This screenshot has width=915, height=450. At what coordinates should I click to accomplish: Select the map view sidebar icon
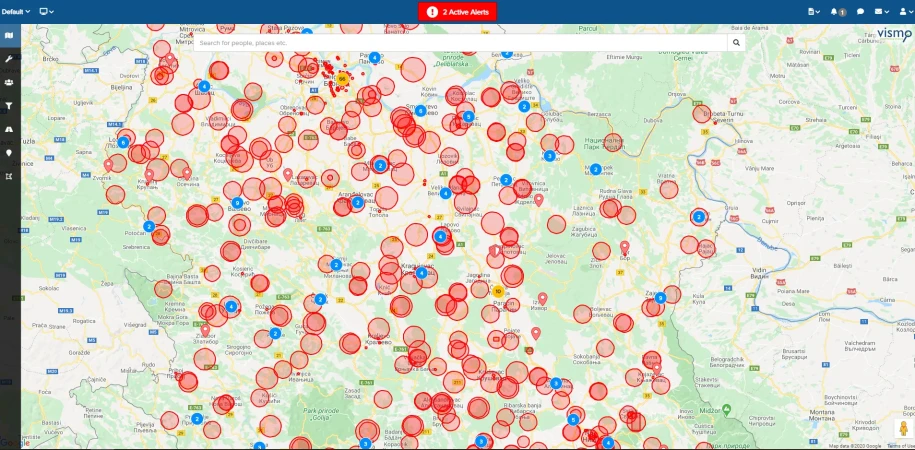click(x=9, y=36)
